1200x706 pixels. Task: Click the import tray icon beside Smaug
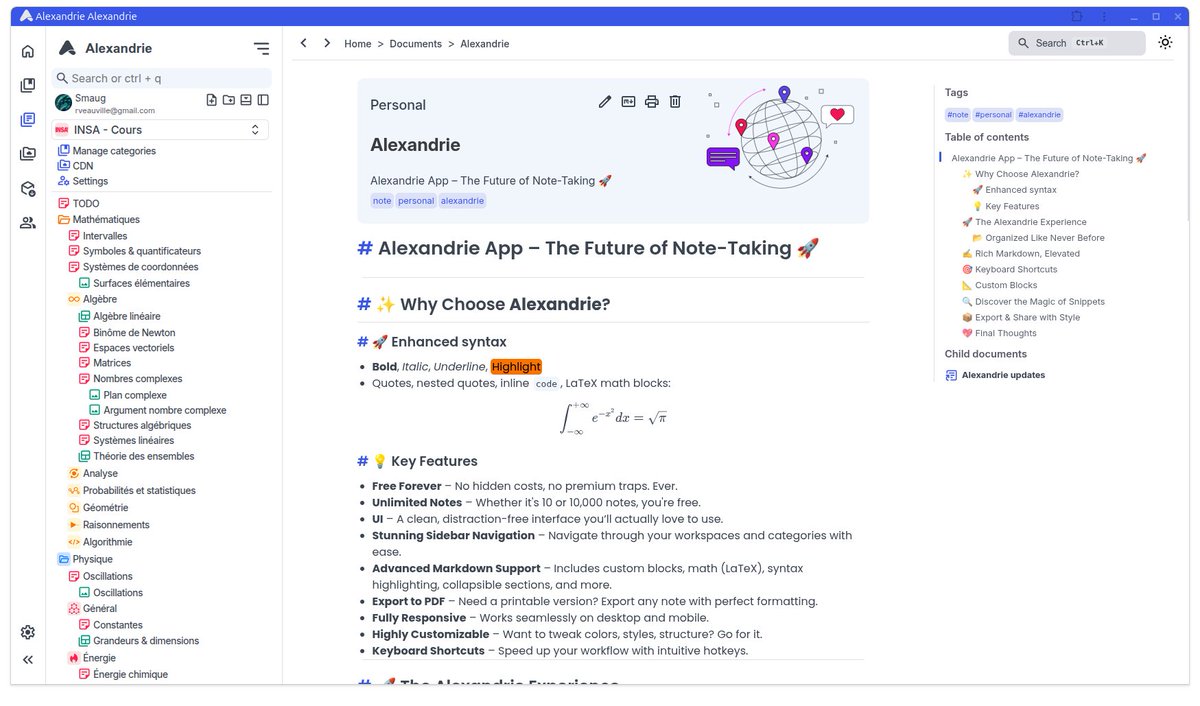click(x=246, y=100)
